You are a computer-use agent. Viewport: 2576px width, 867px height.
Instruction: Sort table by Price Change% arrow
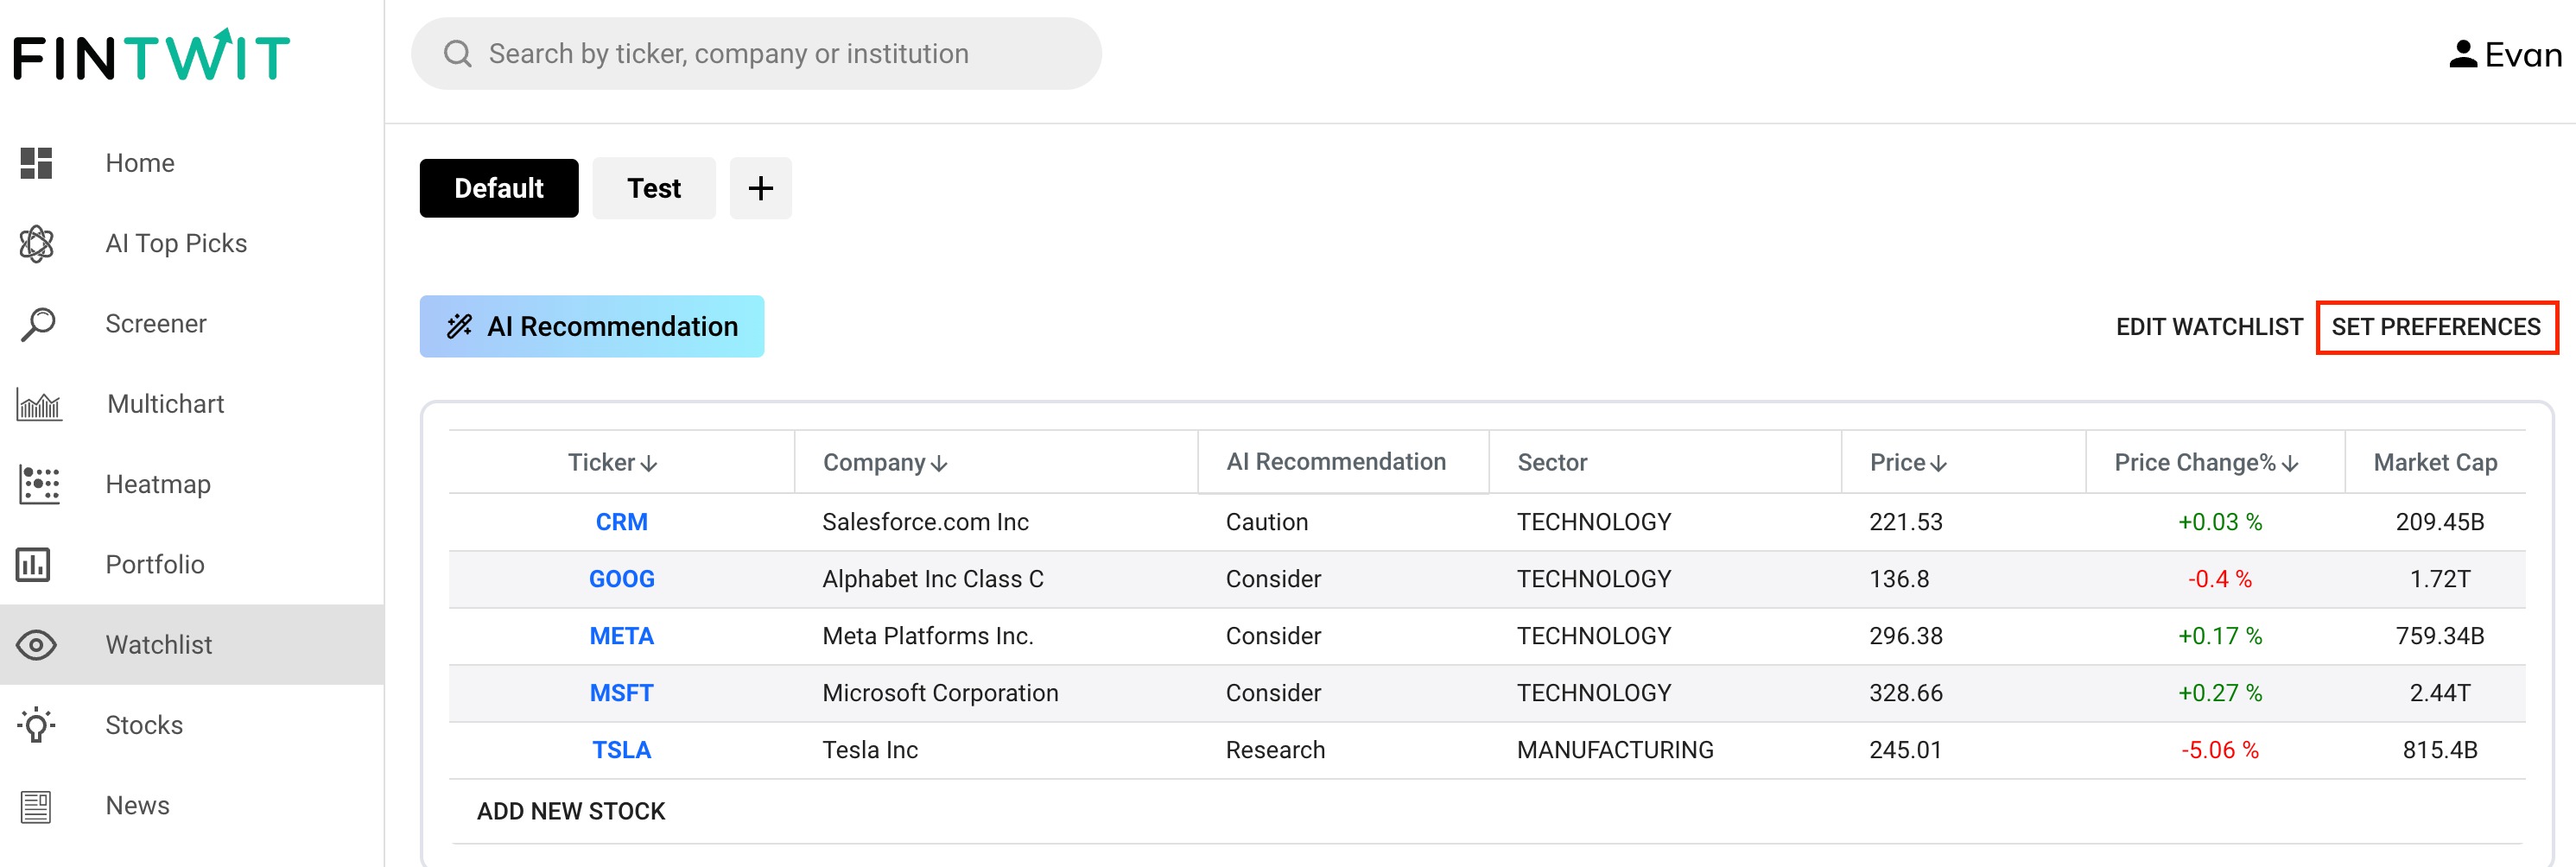click(2291, 464)
